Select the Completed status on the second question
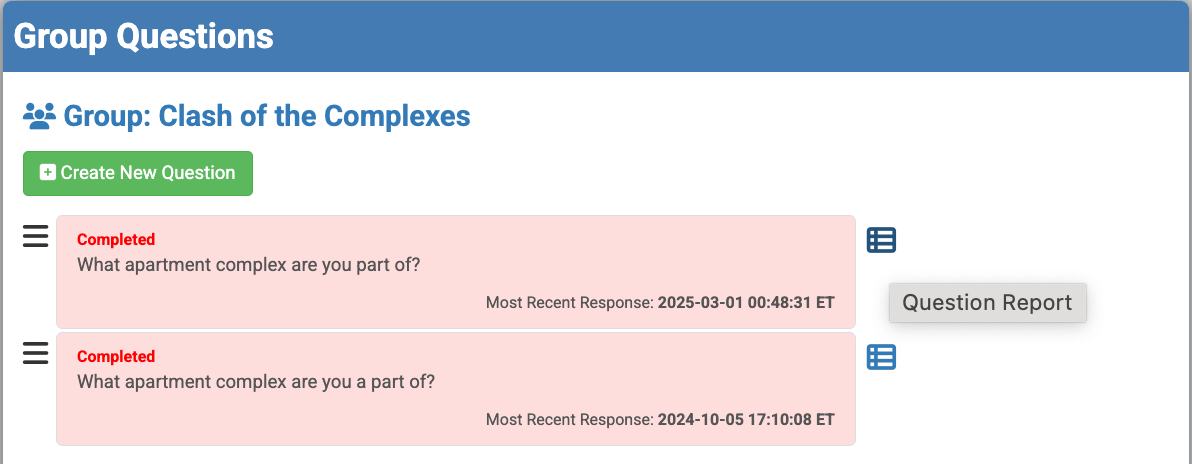The width and height of the screenshot is (1192, 464). pyautogui.click(x=116, y=357)
